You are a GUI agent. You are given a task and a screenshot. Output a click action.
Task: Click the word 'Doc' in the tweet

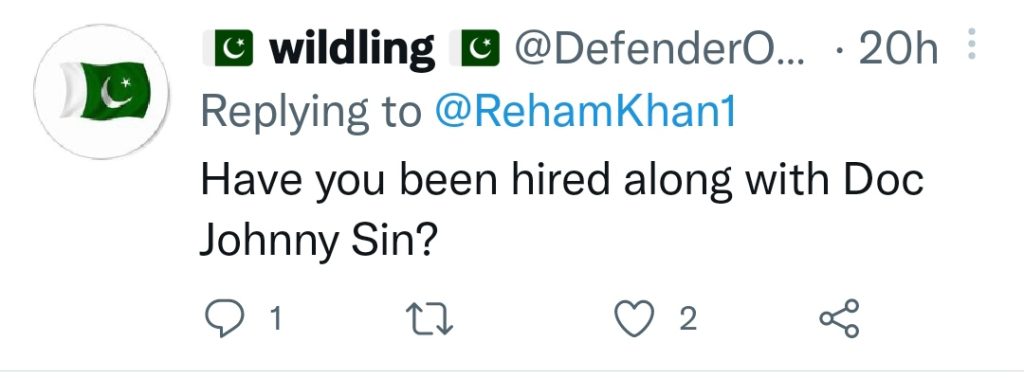point(884,179)
